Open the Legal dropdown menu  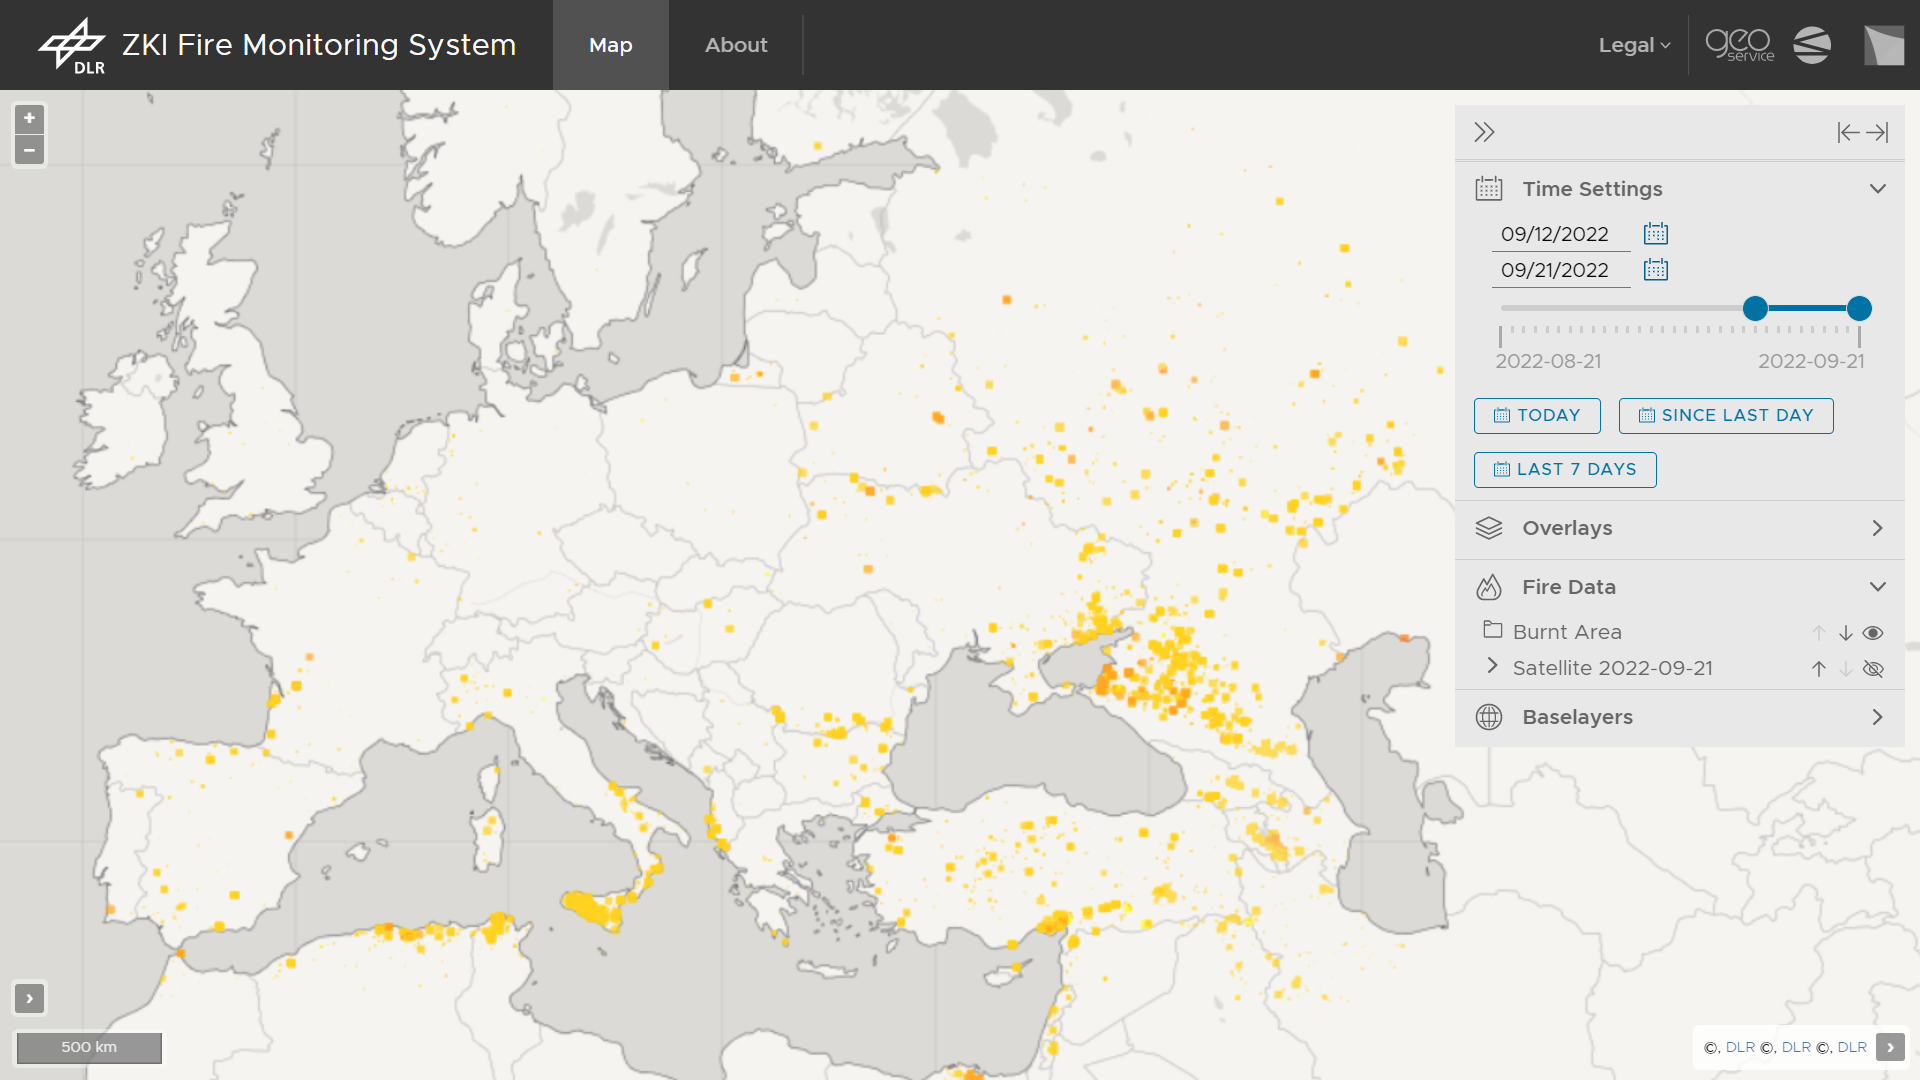(x=1634, y=45)
